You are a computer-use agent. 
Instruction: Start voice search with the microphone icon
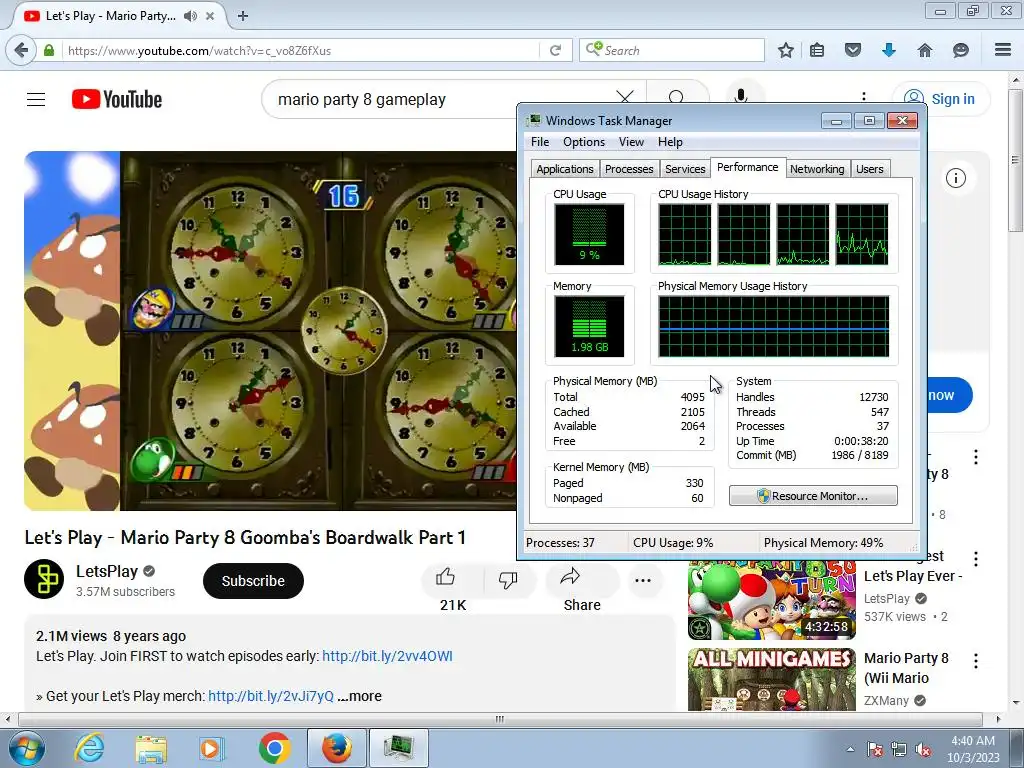(x=740, y=98)
